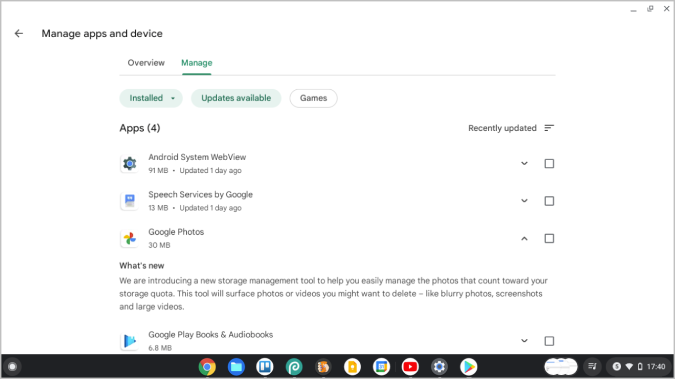Open the teal swirl app on shelf
The image size is (675, 379).
tap(294, 367)
